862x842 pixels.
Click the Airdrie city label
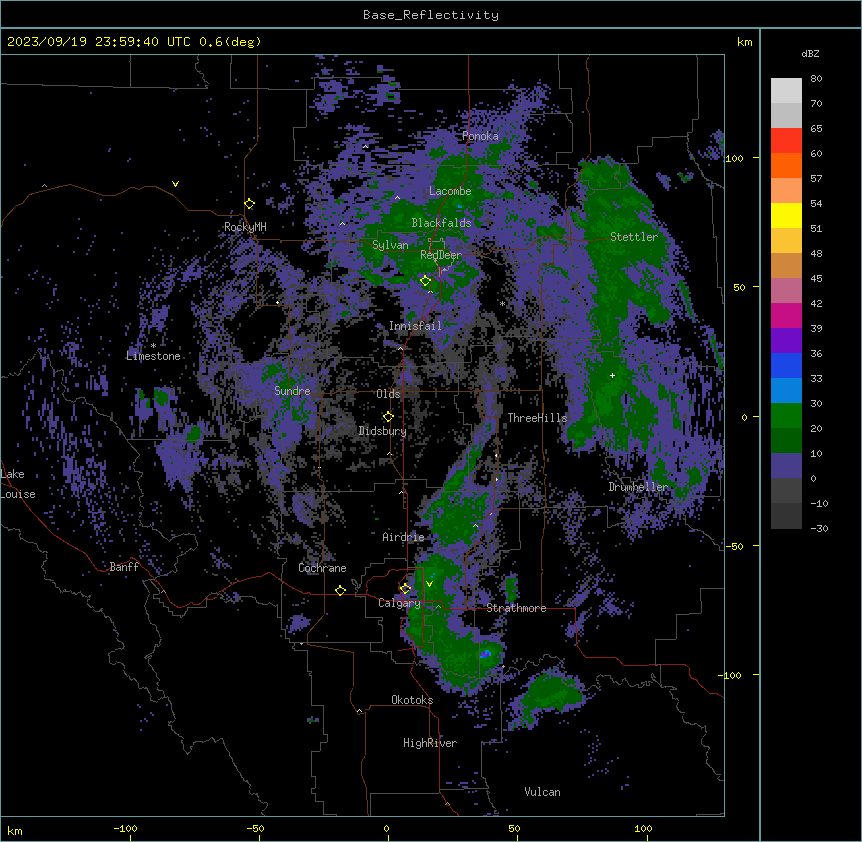point(403,537)
